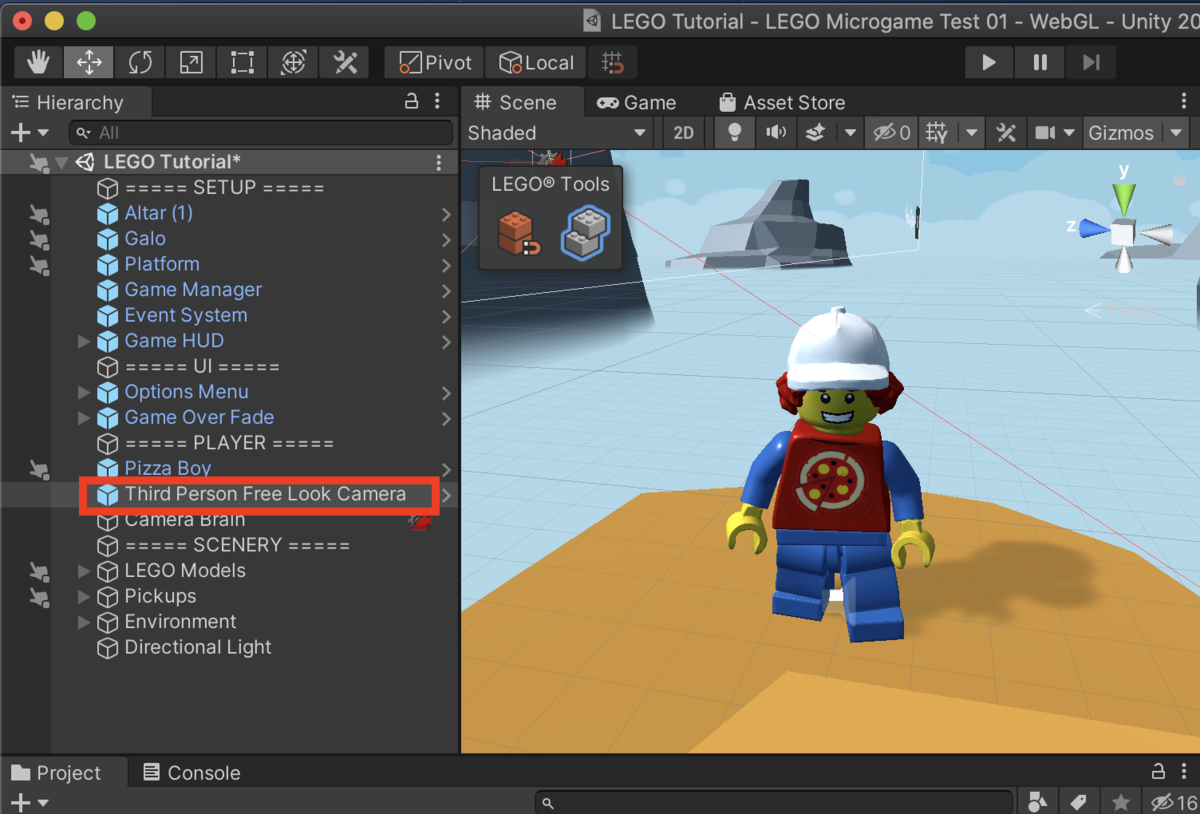The height and width of the screenshot is (814, 1200).
Task: Expand the Environment object
Action: [84, 622]
